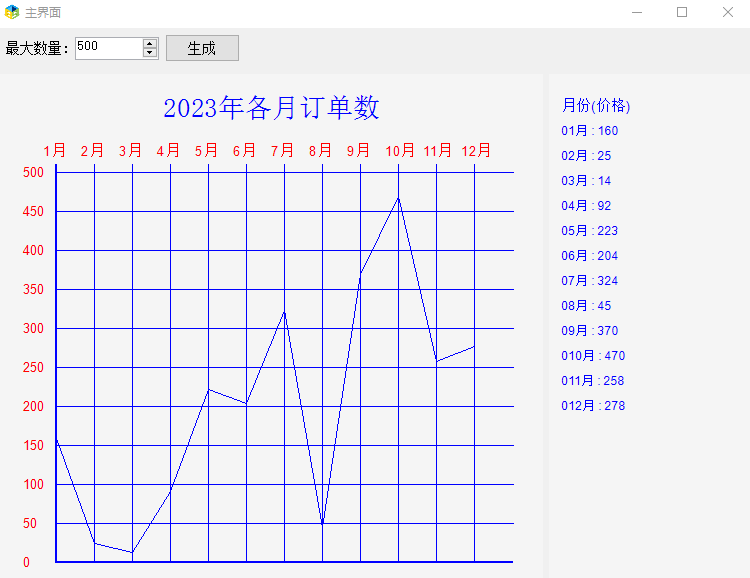The image size is (750, 578).
Task: Click the 主界面 window title text
Action: [43, 12]
